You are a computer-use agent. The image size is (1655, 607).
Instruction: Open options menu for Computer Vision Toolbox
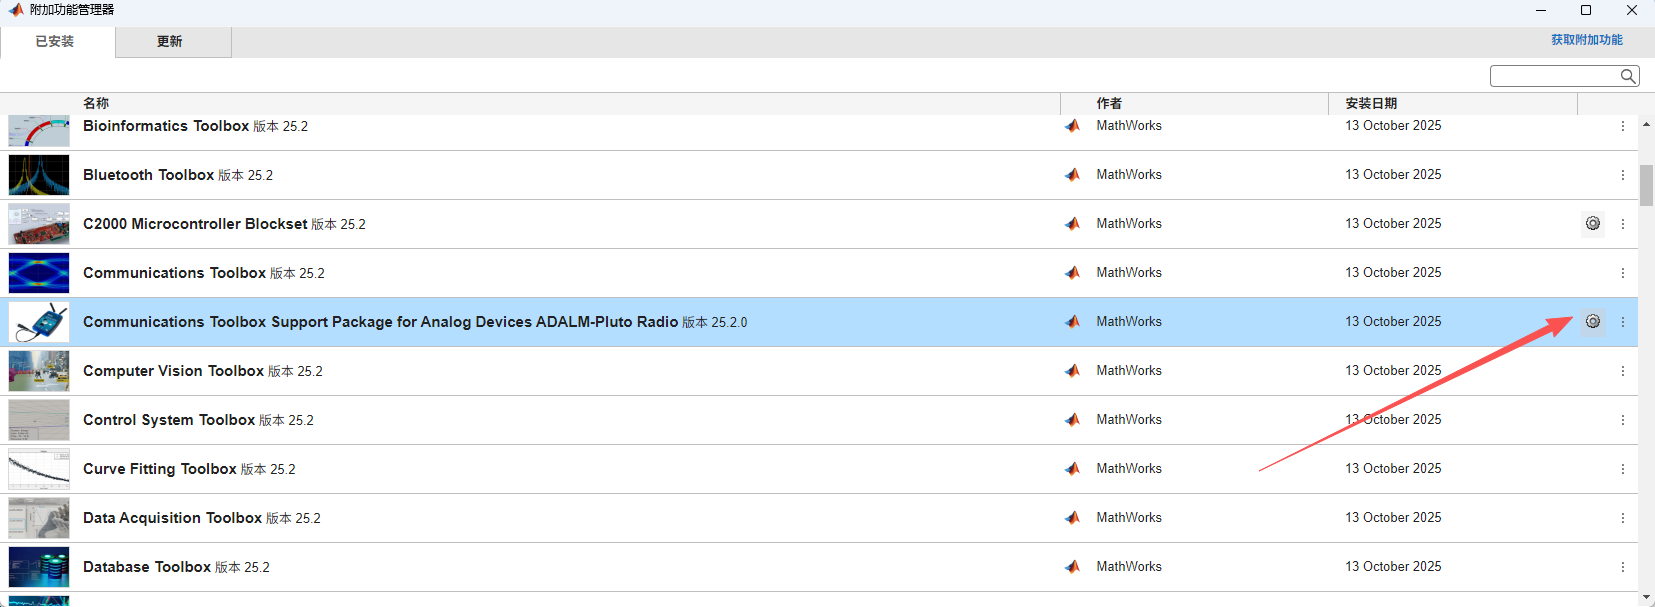point(1623,371)
